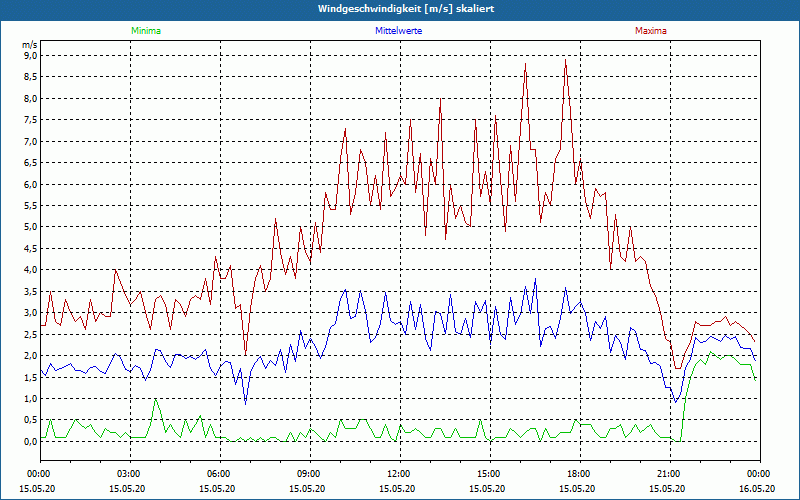Click the 0,0 y-axis value

[32, 441]
